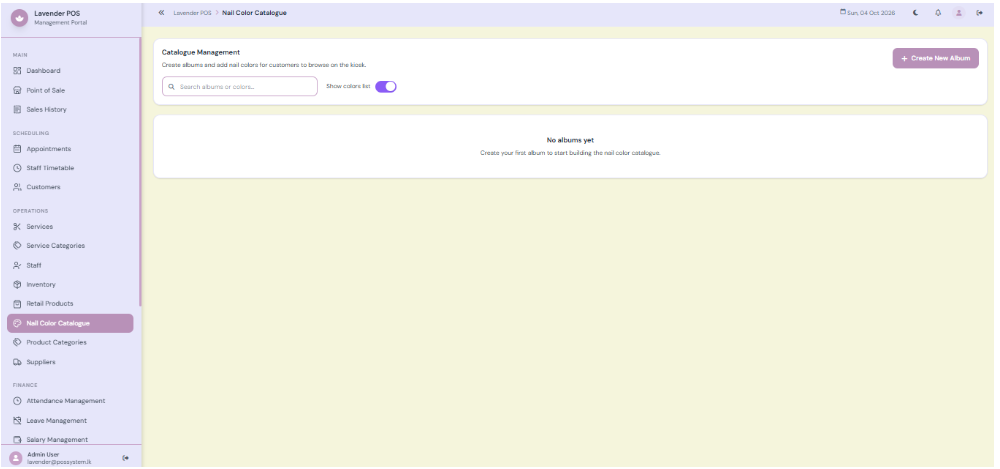Open the user profile avatar in top bar
The height and width of the screenshot is (469, 1000).
[x=959, y=13]
